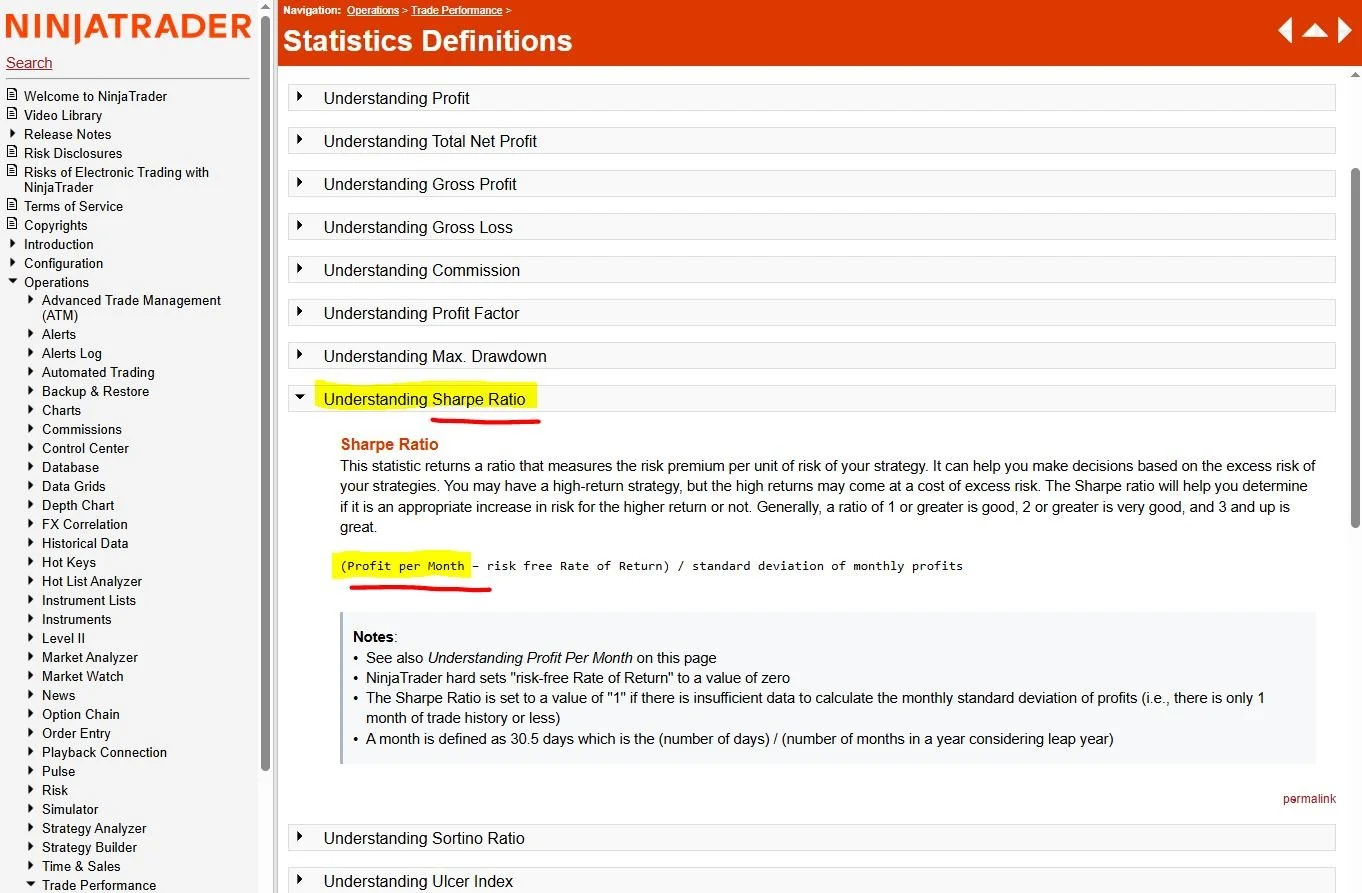Go to previous topic arrow icon
The width and height of the screenshot is (1362, 893).
pyautogui.click(x=1285, y=30)
